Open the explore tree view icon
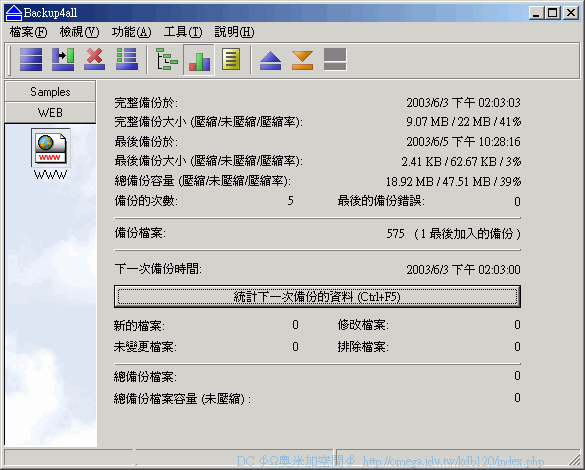This screenshot has width=585, height=470. click(166, 60)
